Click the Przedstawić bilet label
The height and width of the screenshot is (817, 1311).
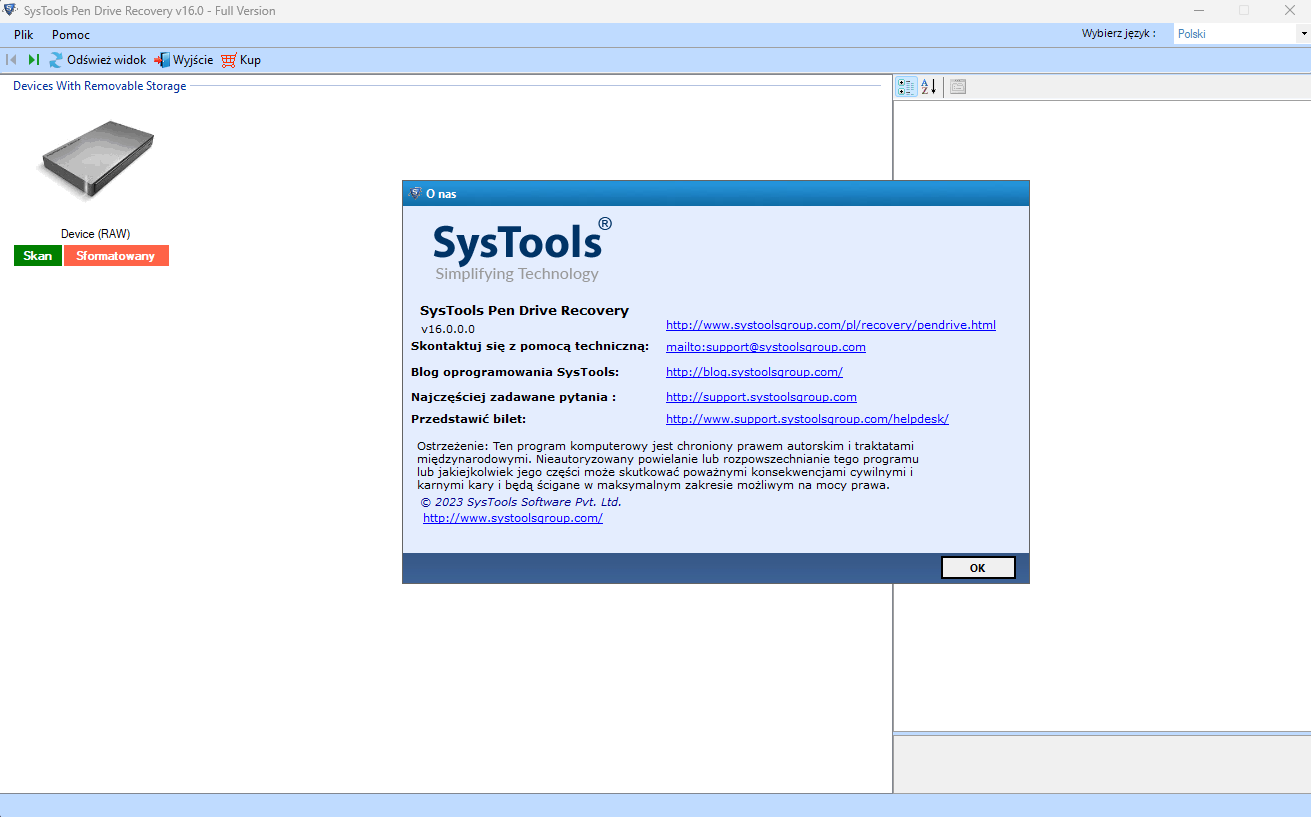click(468, 419)
